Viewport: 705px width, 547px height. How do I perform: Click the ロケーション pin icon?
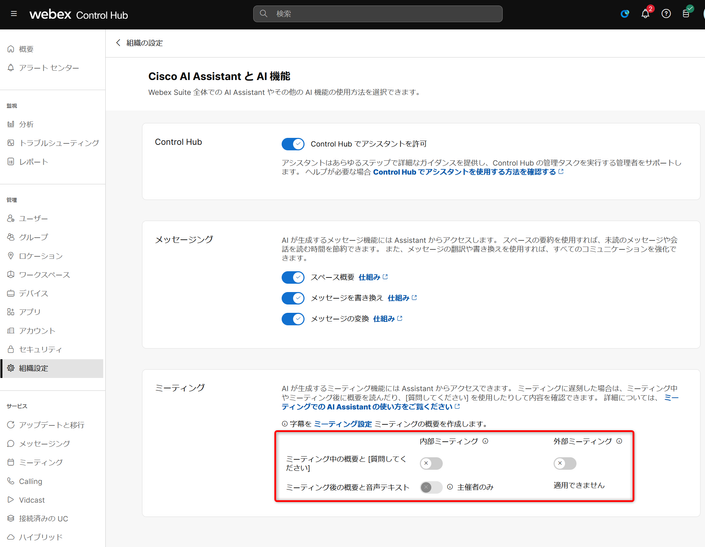(11, 256)
